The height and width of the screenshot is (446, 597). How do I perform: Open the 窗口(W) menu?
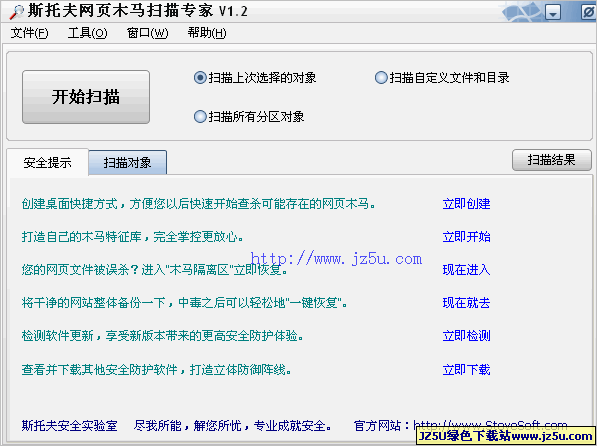click(x=147, y=33)
